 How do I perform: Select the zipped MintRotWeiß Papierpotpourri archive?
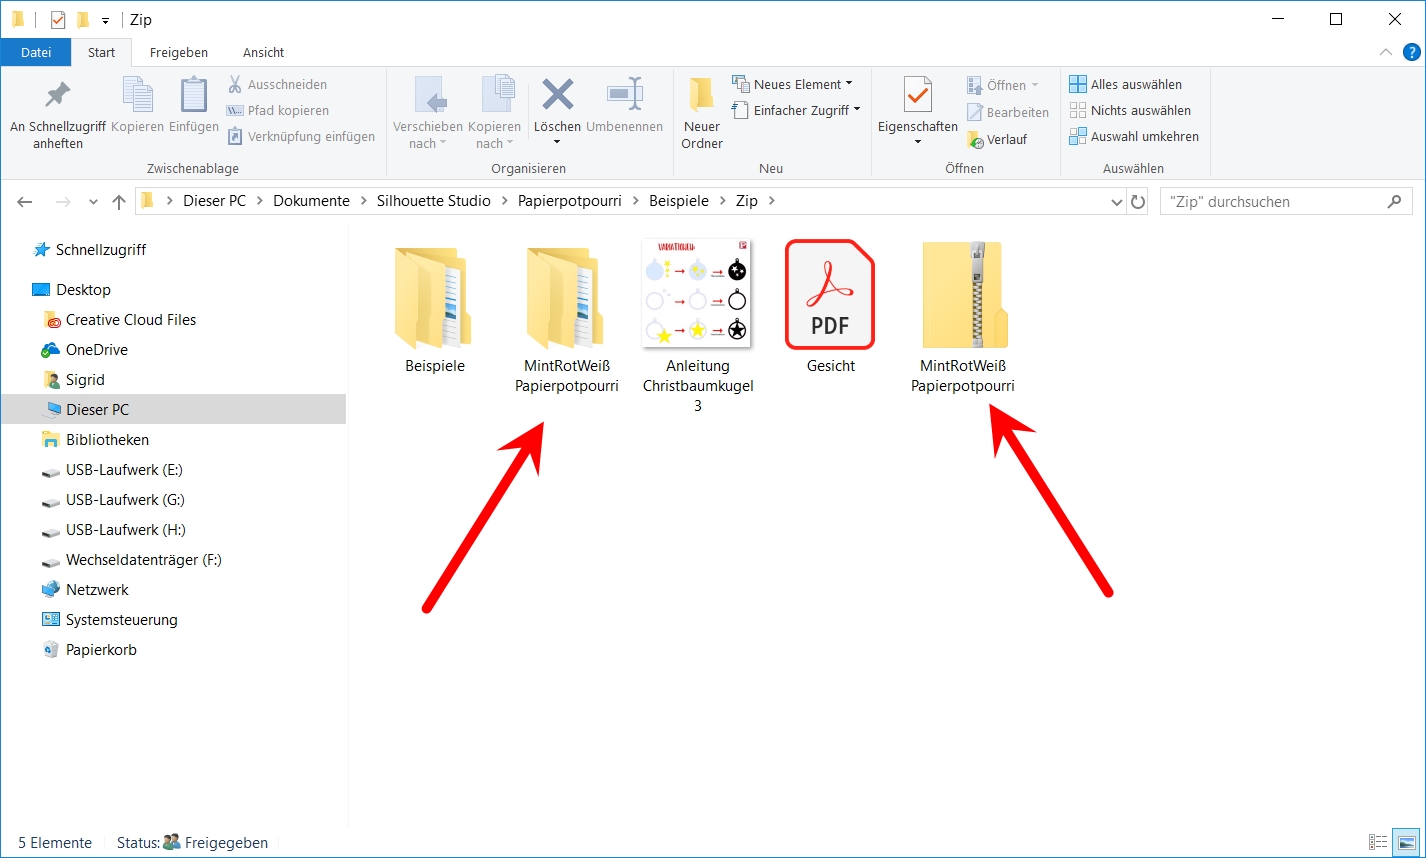point(963,318)
